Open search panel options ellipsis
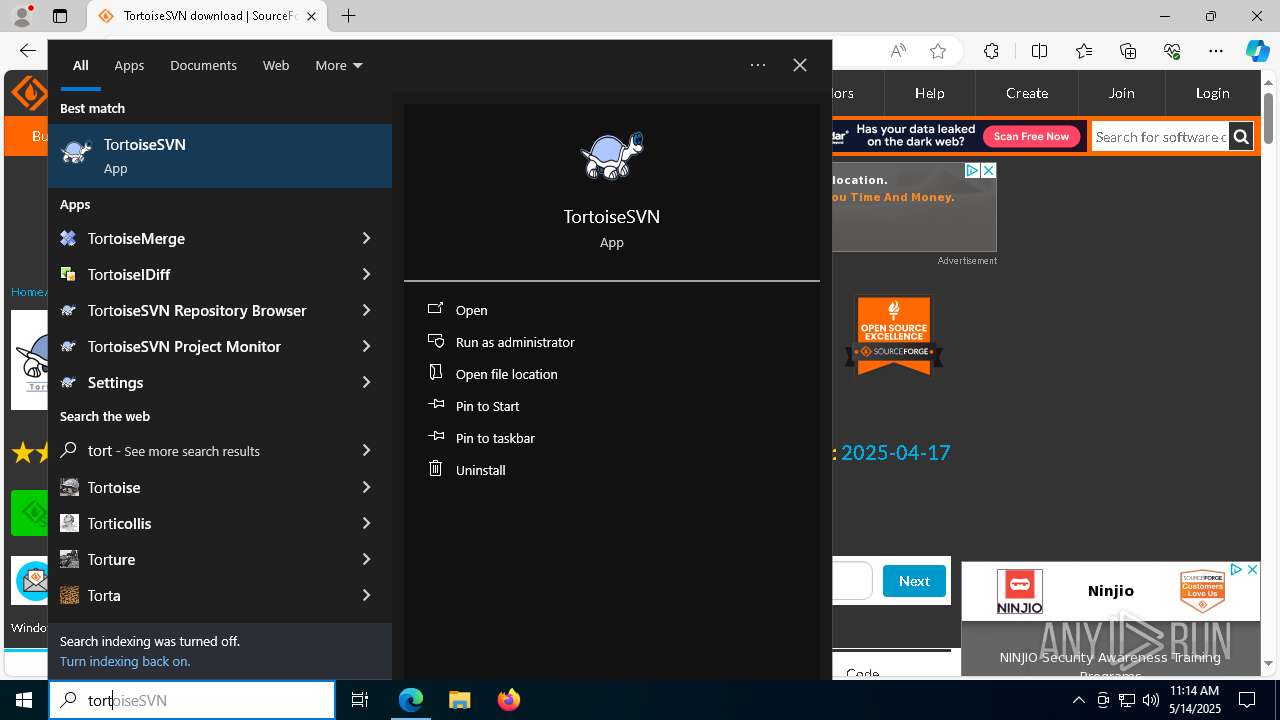Screen dimensions: 1280x720 tap(758, 65)
